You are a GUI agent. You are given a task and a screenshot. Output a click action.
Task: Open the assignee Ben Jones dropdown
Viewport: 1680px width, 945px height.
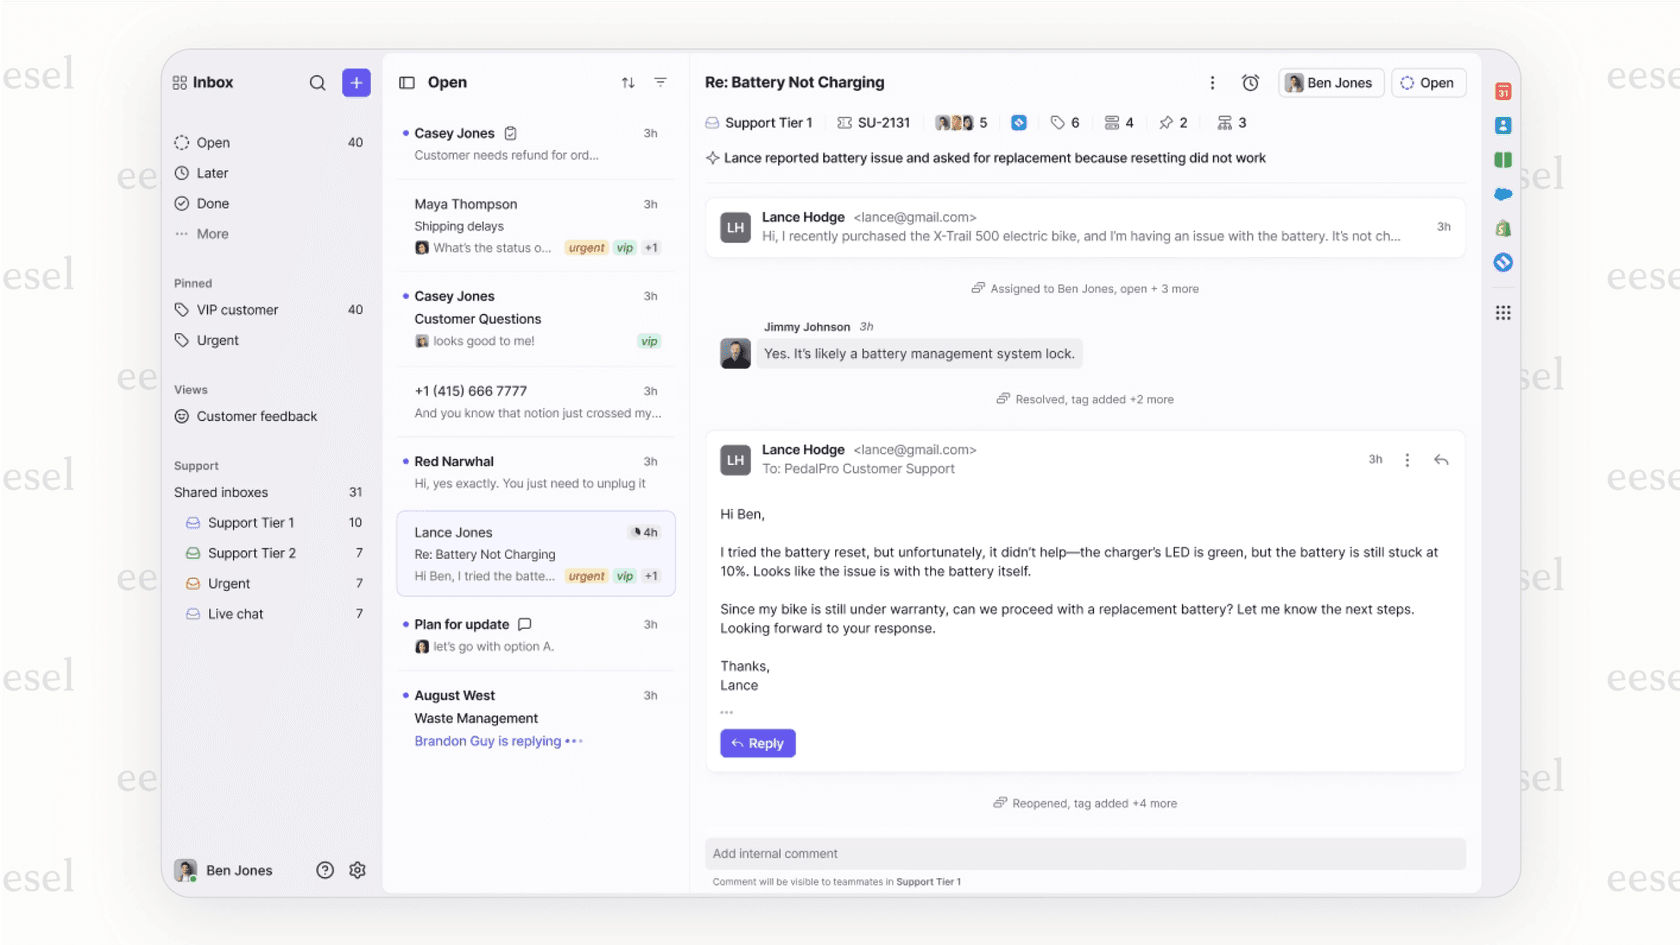pyautogui.click(x=1330, y=83)
